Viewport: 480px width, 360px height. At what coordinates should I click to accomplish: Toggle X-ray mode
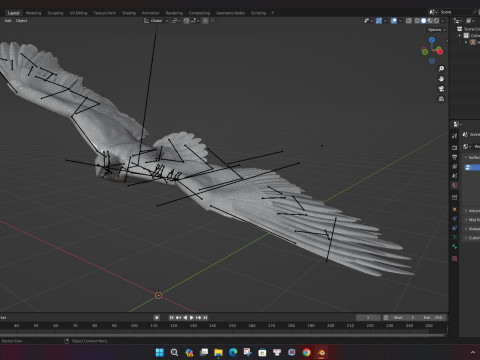point(409,21)
